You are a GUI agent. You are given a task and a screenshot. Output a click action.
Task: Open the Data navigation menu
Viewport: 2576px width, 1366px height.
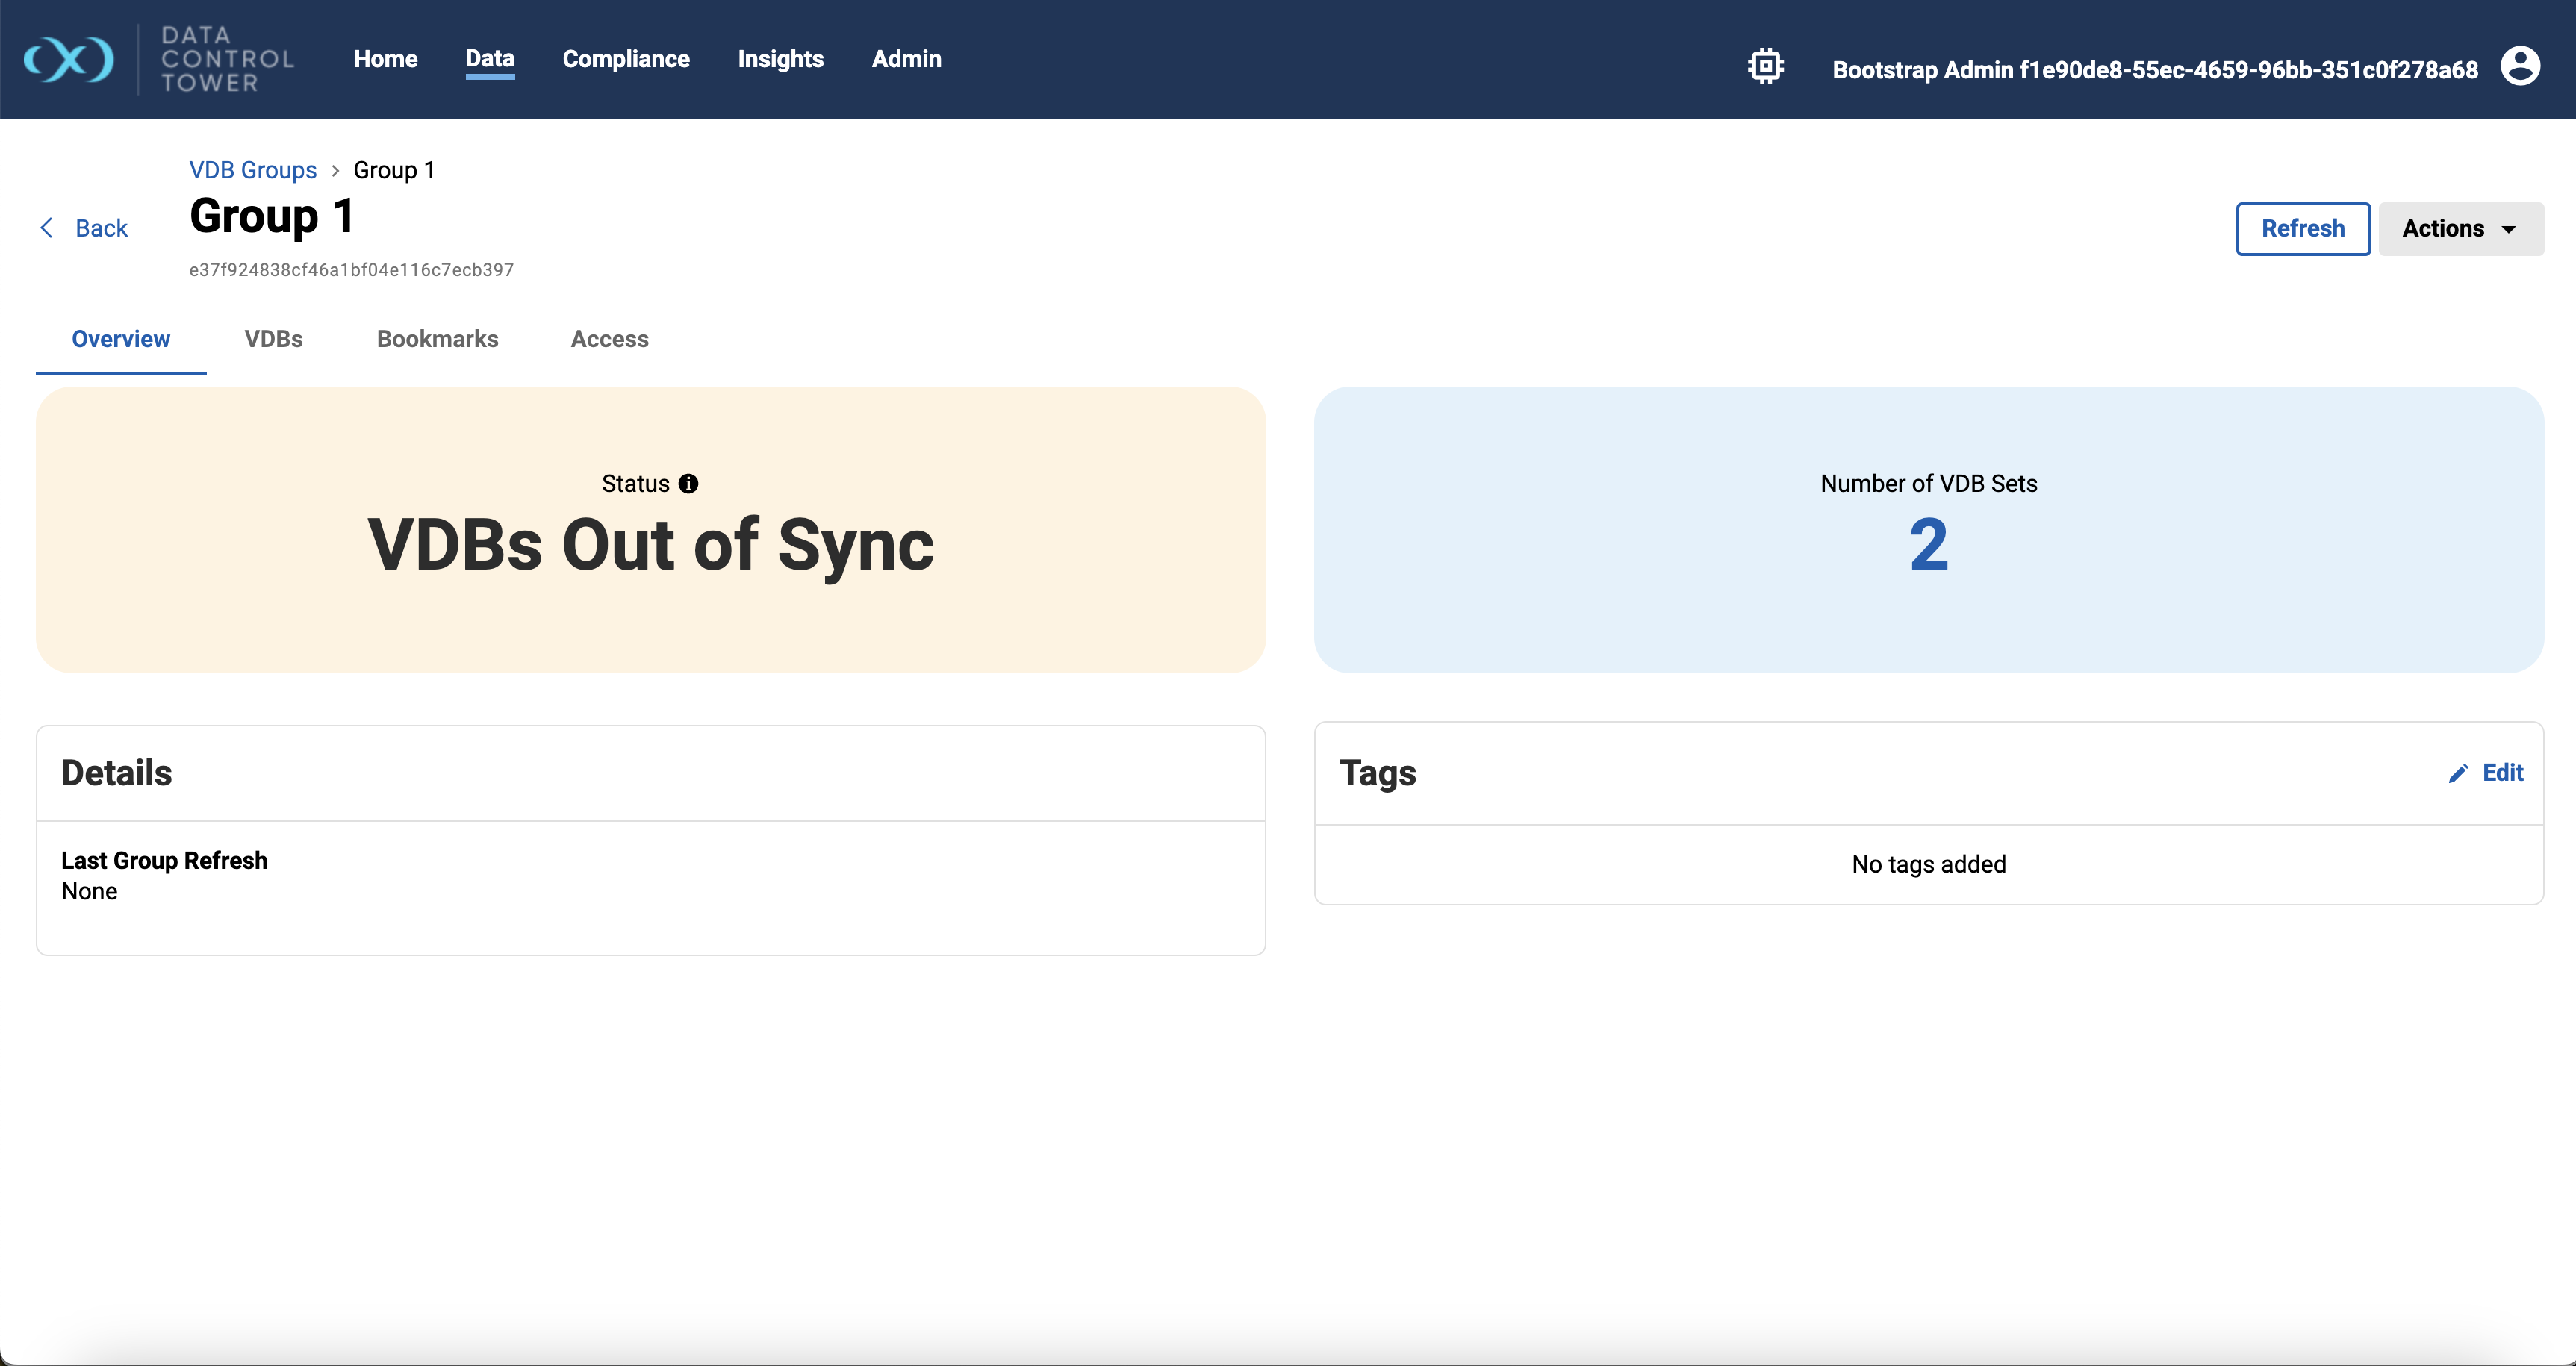coord(489,59)
